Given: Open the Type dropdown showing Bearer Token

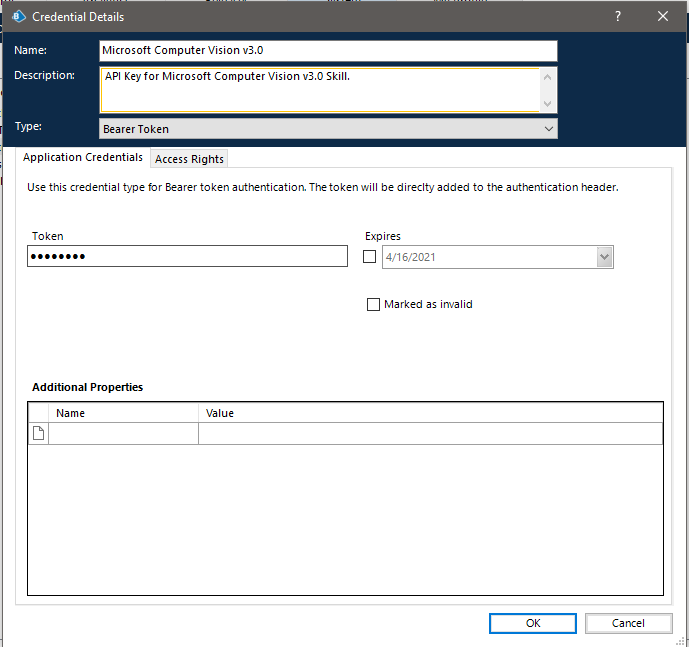Looking at the screenshot, I should tap(328, 129).
